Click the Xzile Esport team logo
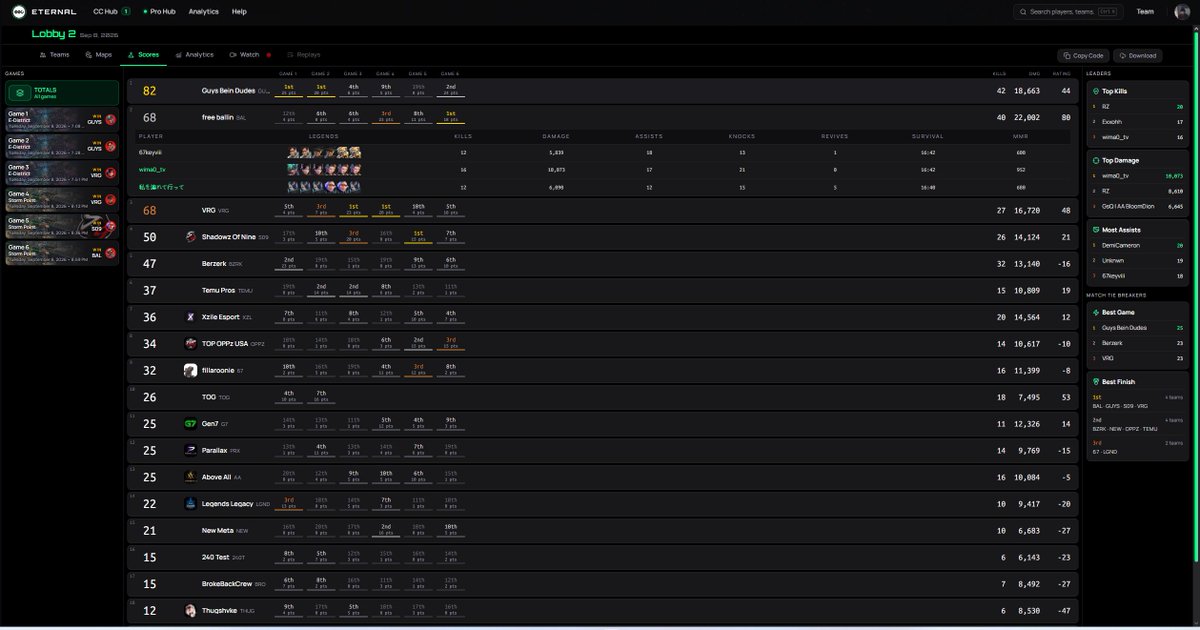This screenshot has height=630, width=1200. tap(190, 317)
